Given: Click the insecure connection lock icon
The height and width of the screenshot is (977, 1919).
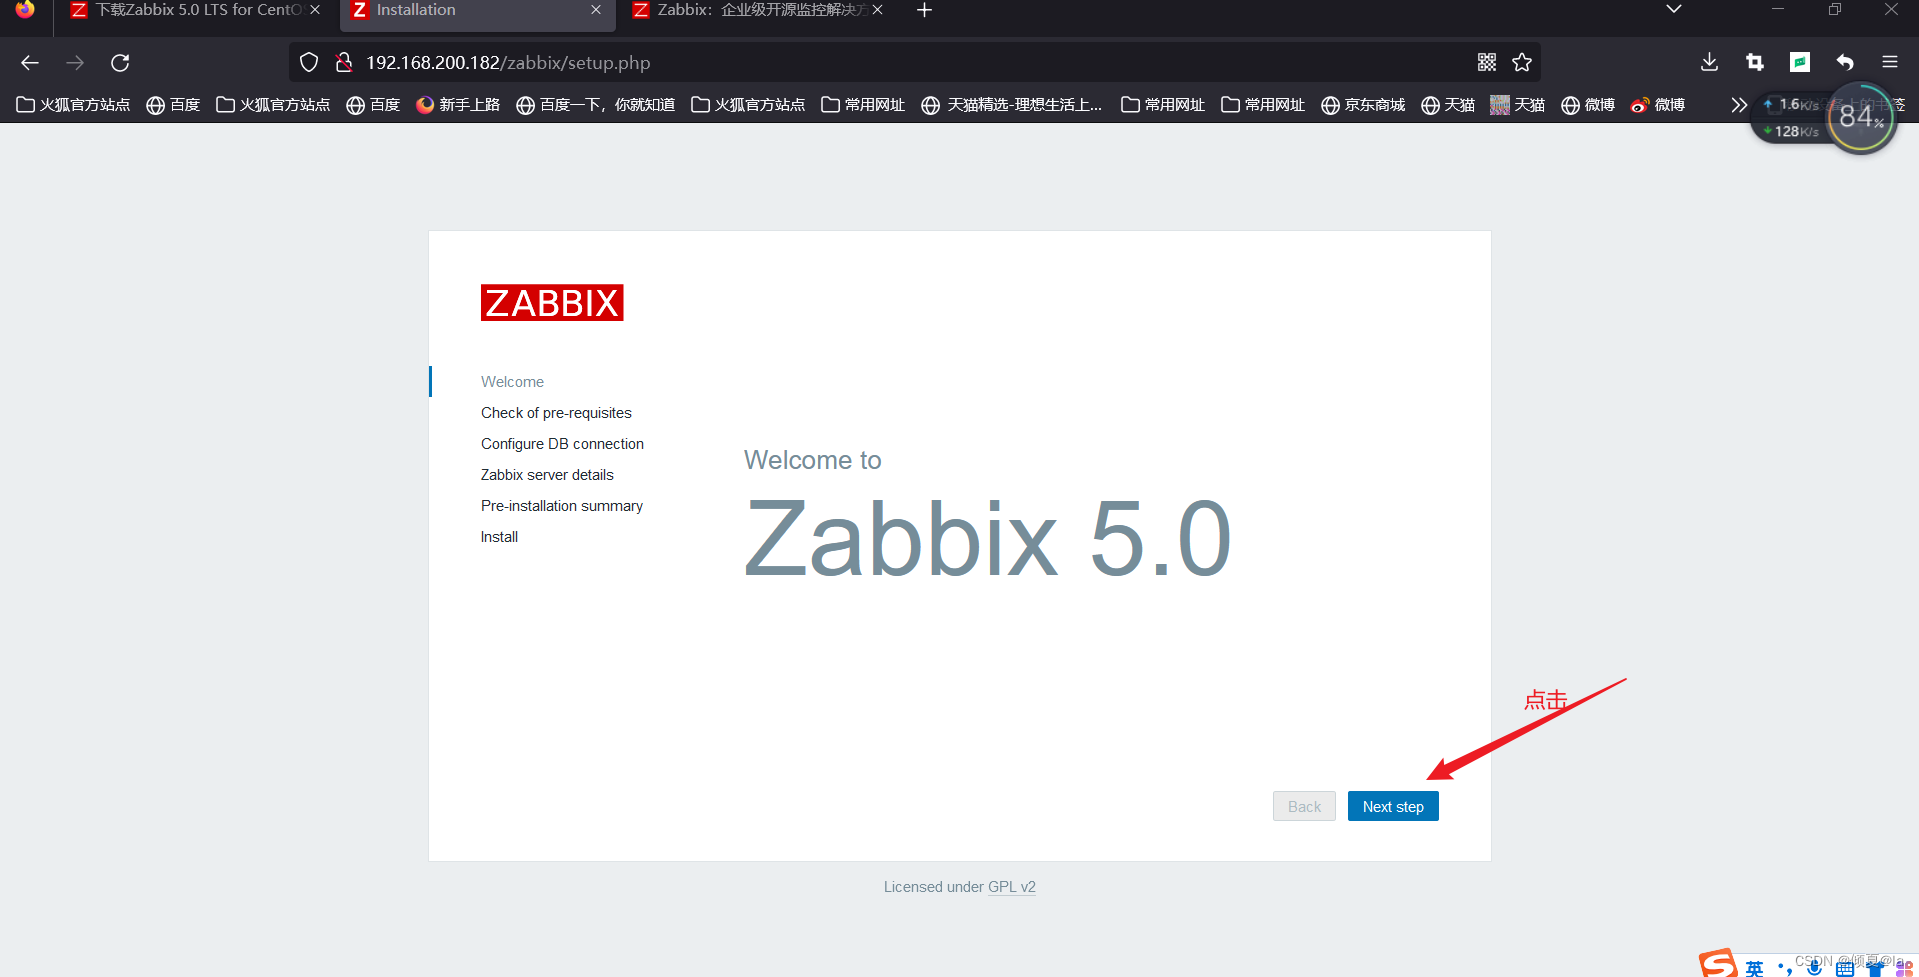Looking at the screenshot, I should (x=344, y=62).
